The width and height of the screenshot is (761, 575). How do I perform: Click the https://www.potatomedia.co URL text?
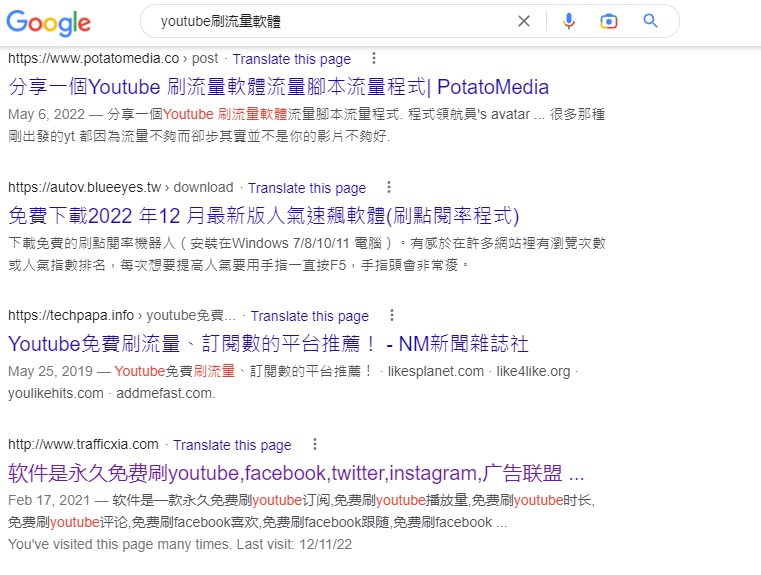pyautogui.click(x=94, y=59)
